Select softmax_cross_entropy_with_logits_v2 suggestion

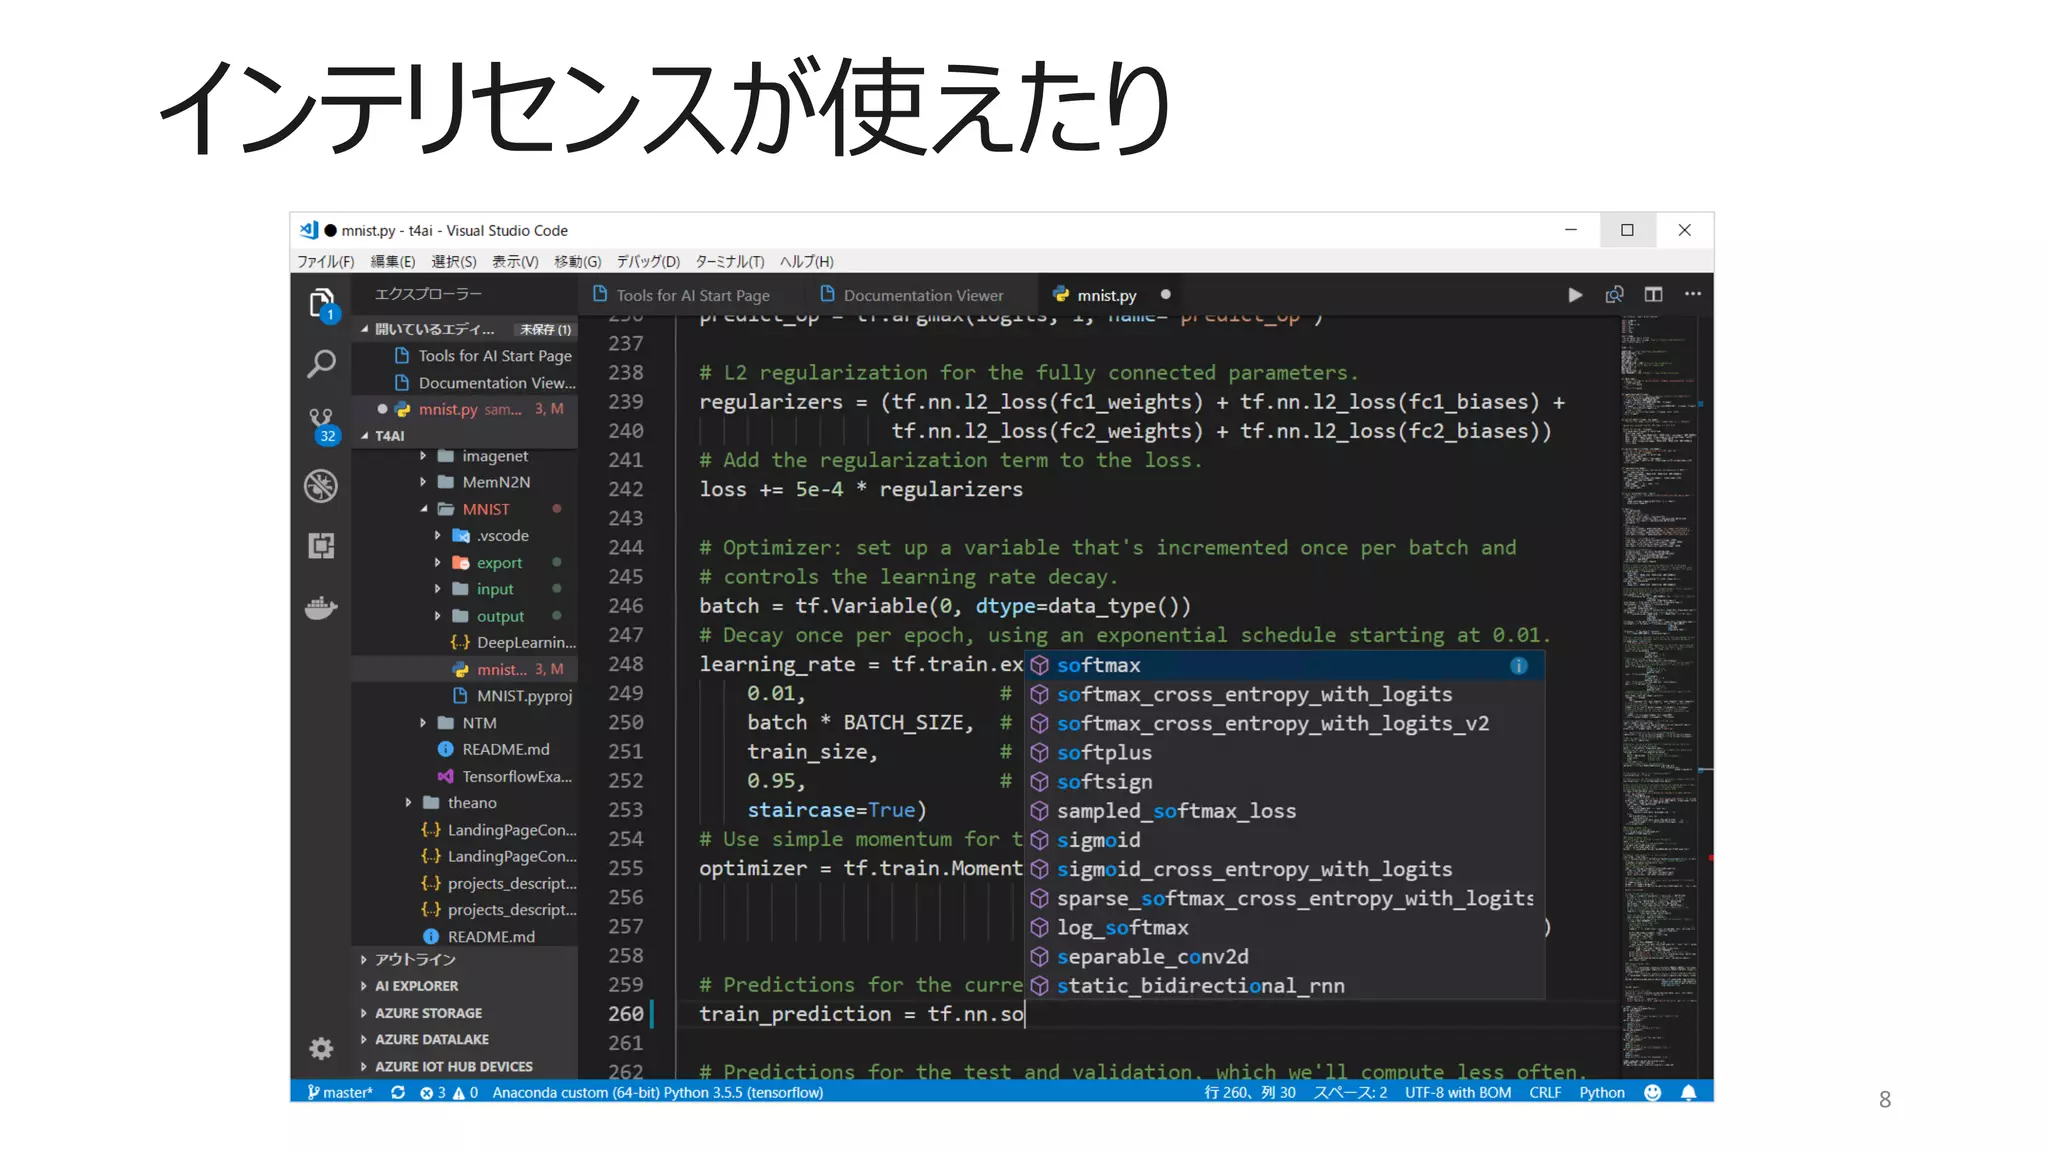click(x=1285, y=723)
